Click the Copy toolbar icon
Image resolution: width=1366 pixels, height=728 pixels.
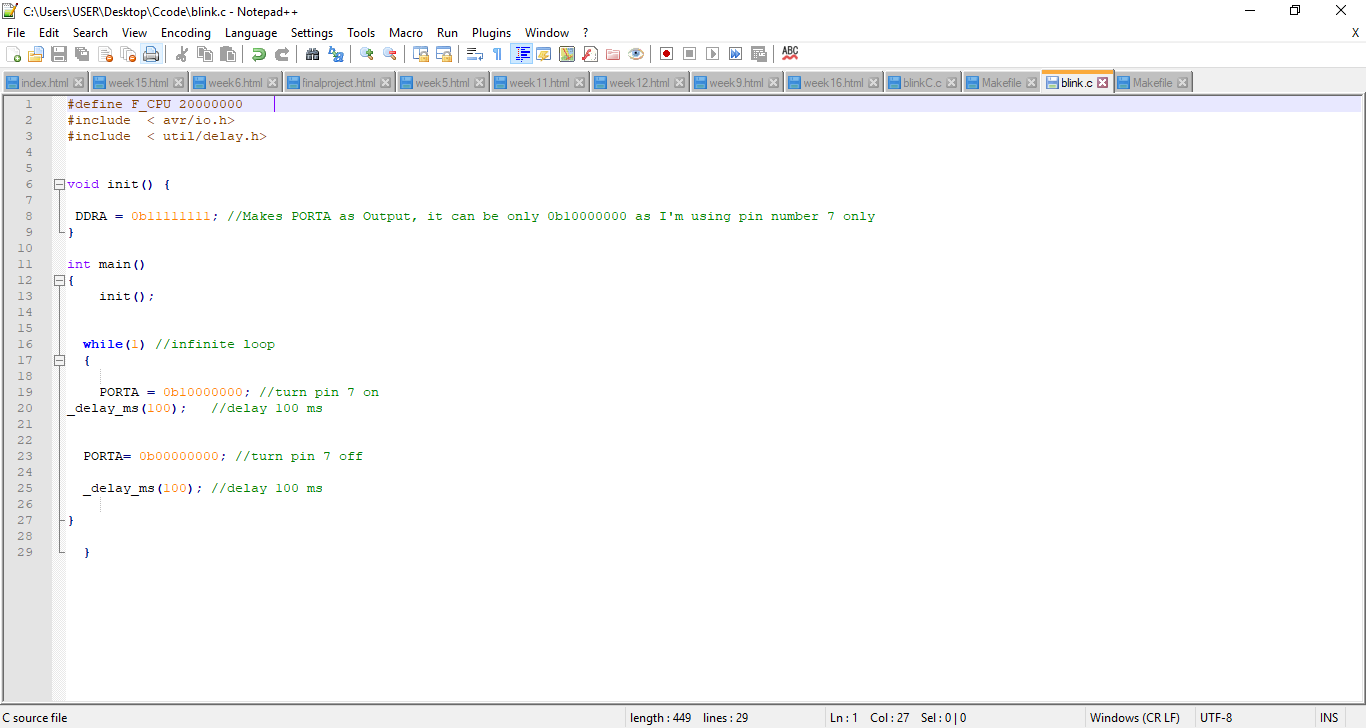click(205, 54)
